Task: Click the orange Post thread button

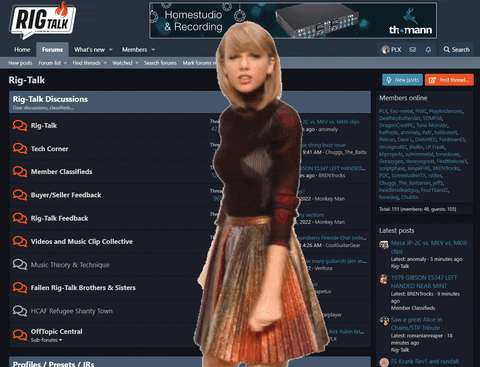Action: tap(449, 80)
